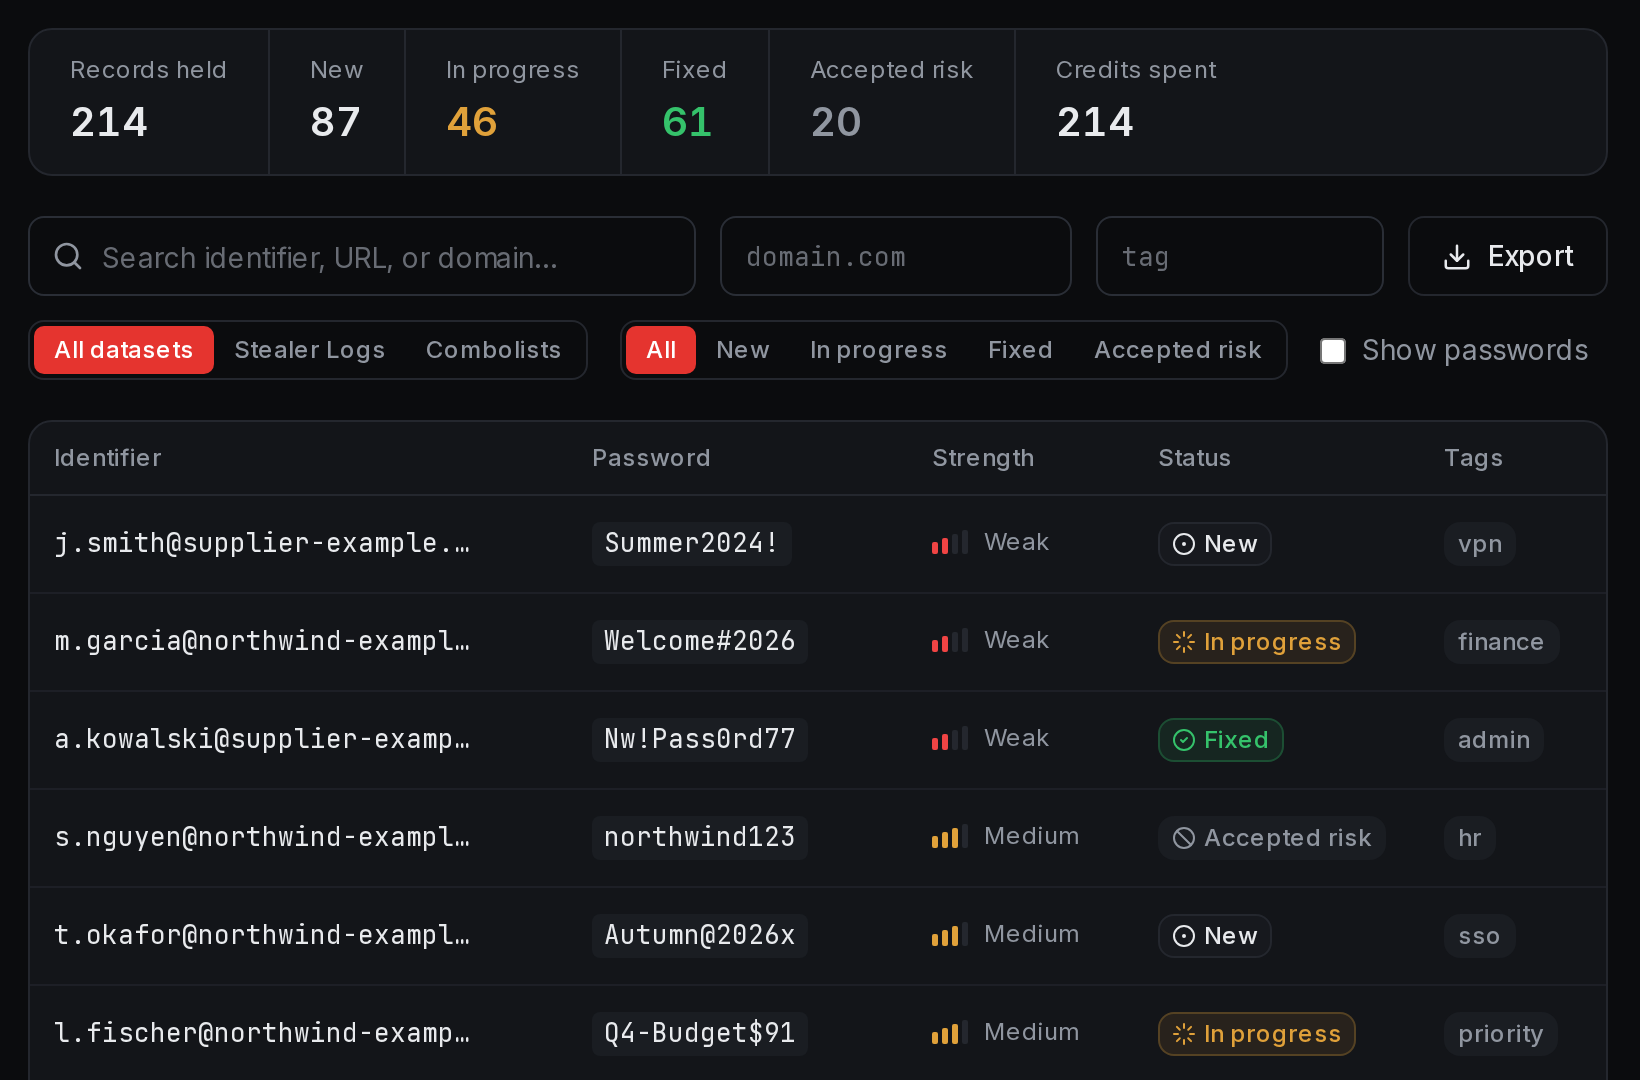Click the priority tag

pyautogui.click(x=1501, y=1034)
